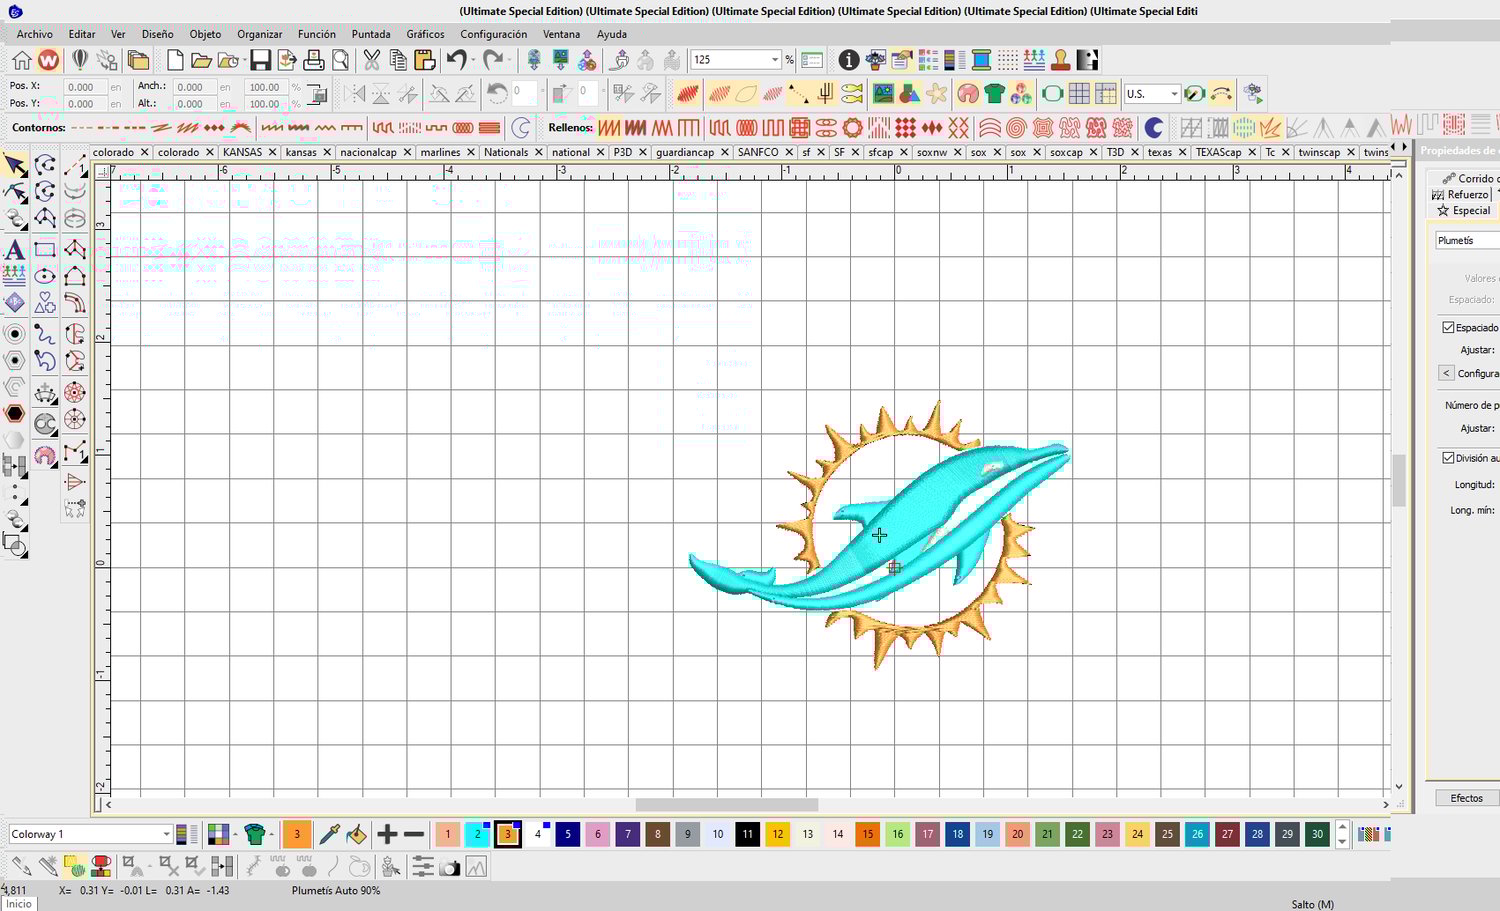
Task: Close the SANFCO design tab
Action: [x=789, y=152]
